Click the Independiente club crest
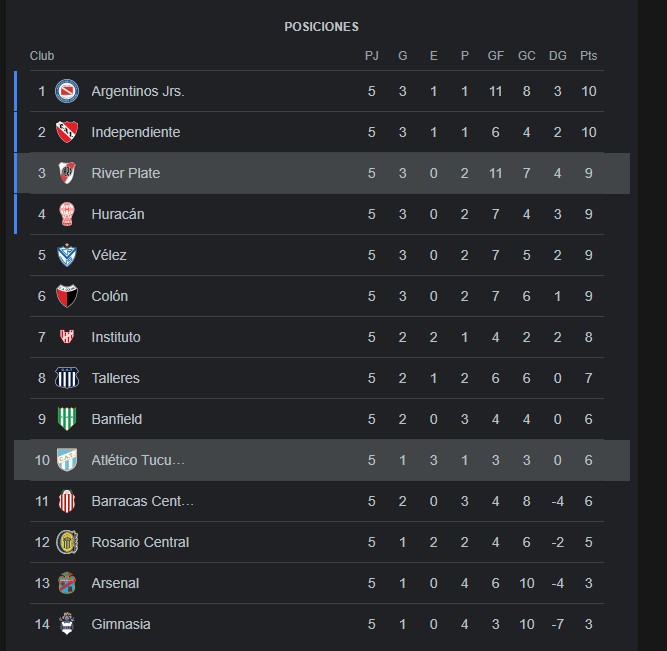The height and width of the screenshot is (651, 667). click(67, 132)
